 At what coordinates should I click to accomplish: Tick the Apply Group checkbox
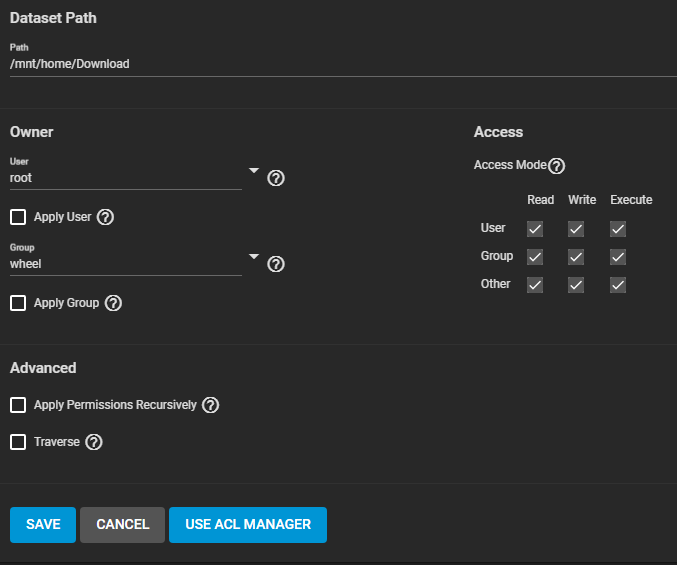(x=18, y=303)
